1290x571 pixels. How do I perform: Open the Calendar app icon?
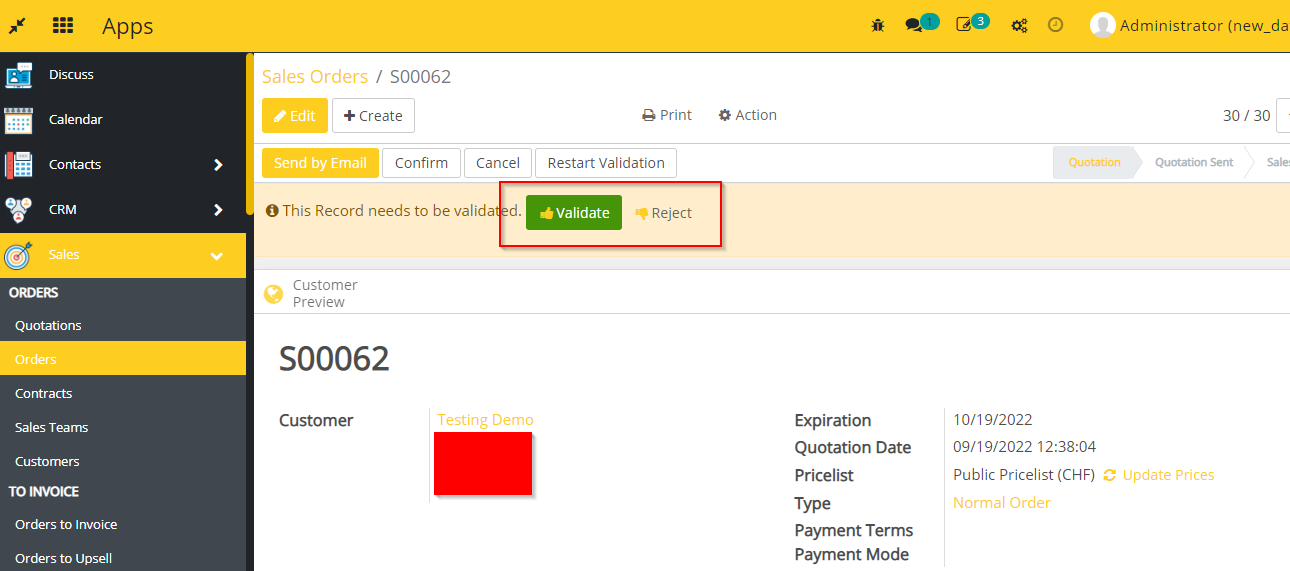(x=19, y=120)
